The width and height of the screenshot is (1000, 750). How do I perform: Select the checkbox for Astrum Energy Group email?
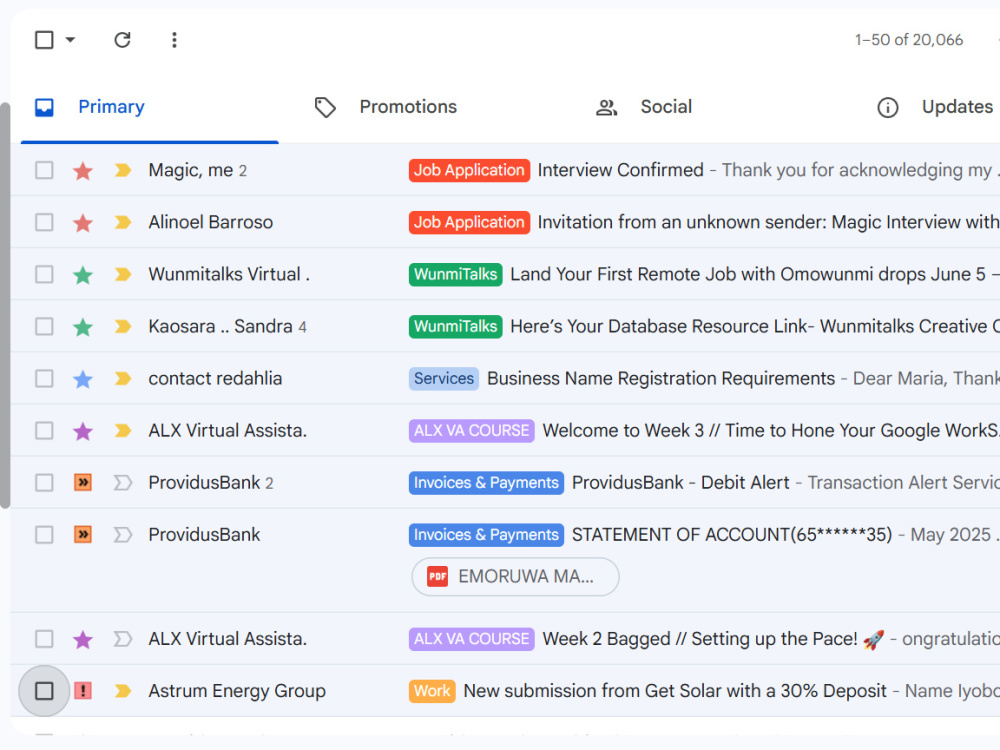pyautogui.click(x=44, y=691)
